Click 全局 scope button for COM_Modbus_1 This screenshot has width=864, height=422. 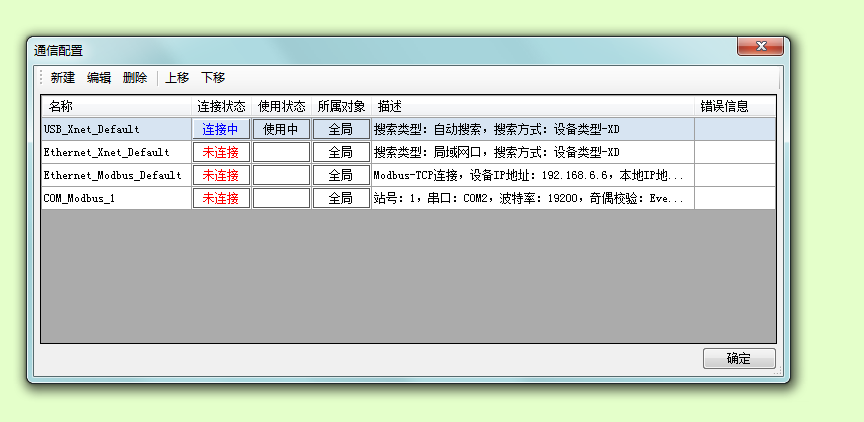tap(341, 198)
